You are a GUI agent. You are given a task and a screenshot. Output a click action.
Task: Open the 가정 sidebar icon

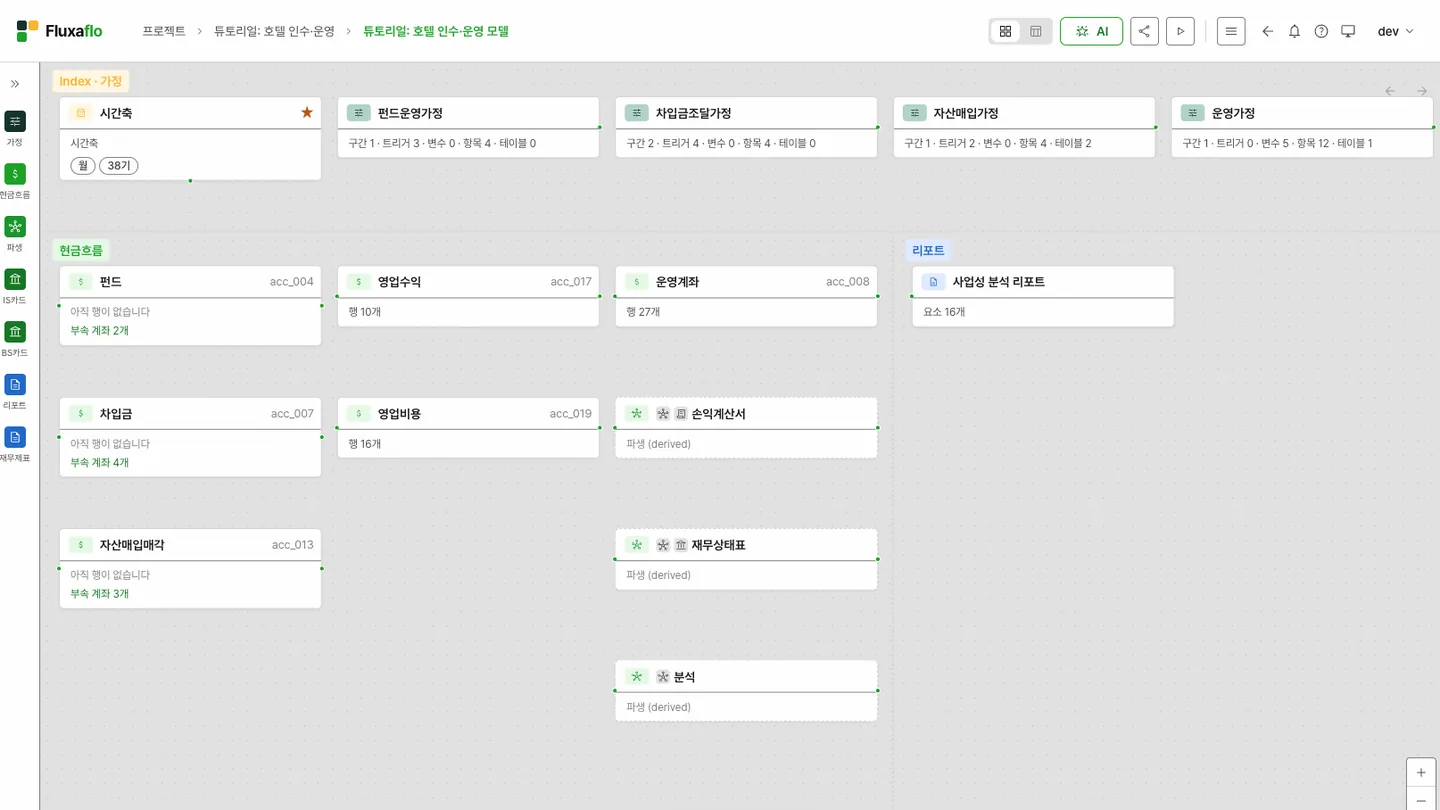pos(15,122)
